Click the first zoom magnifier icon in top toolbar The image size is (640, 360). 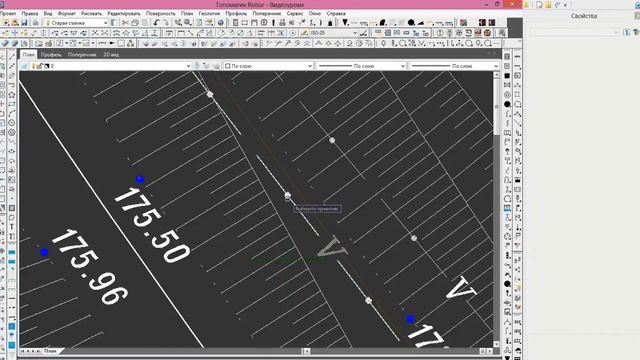(178, 23)
